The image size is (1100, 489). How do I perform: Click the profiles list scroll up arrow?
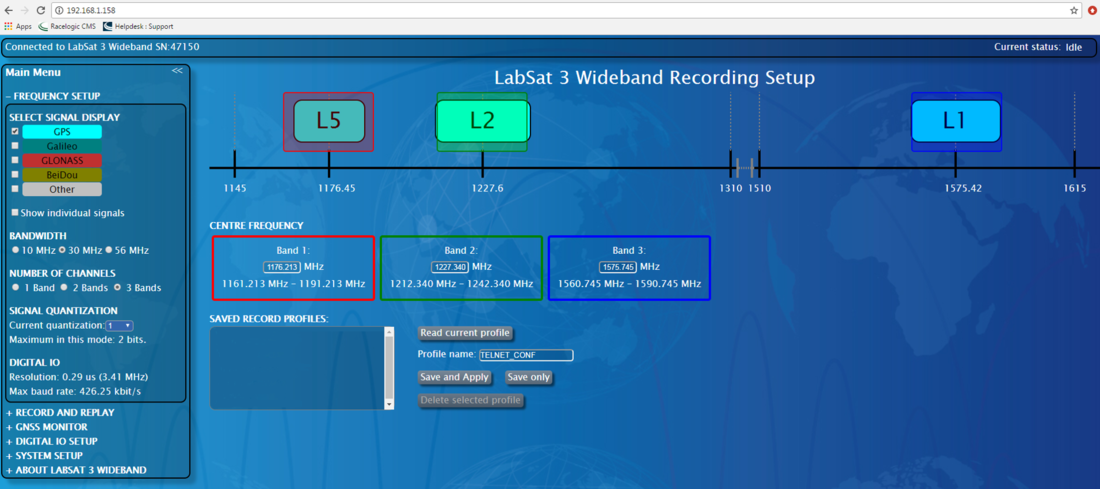point(389,332)
